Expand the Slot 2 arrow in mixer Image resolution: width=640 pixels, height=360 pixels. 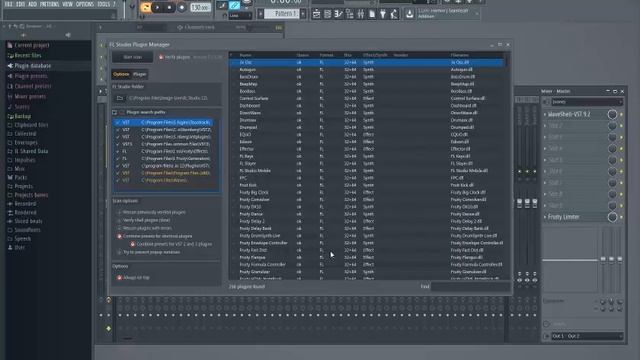(x=545, y=126)
